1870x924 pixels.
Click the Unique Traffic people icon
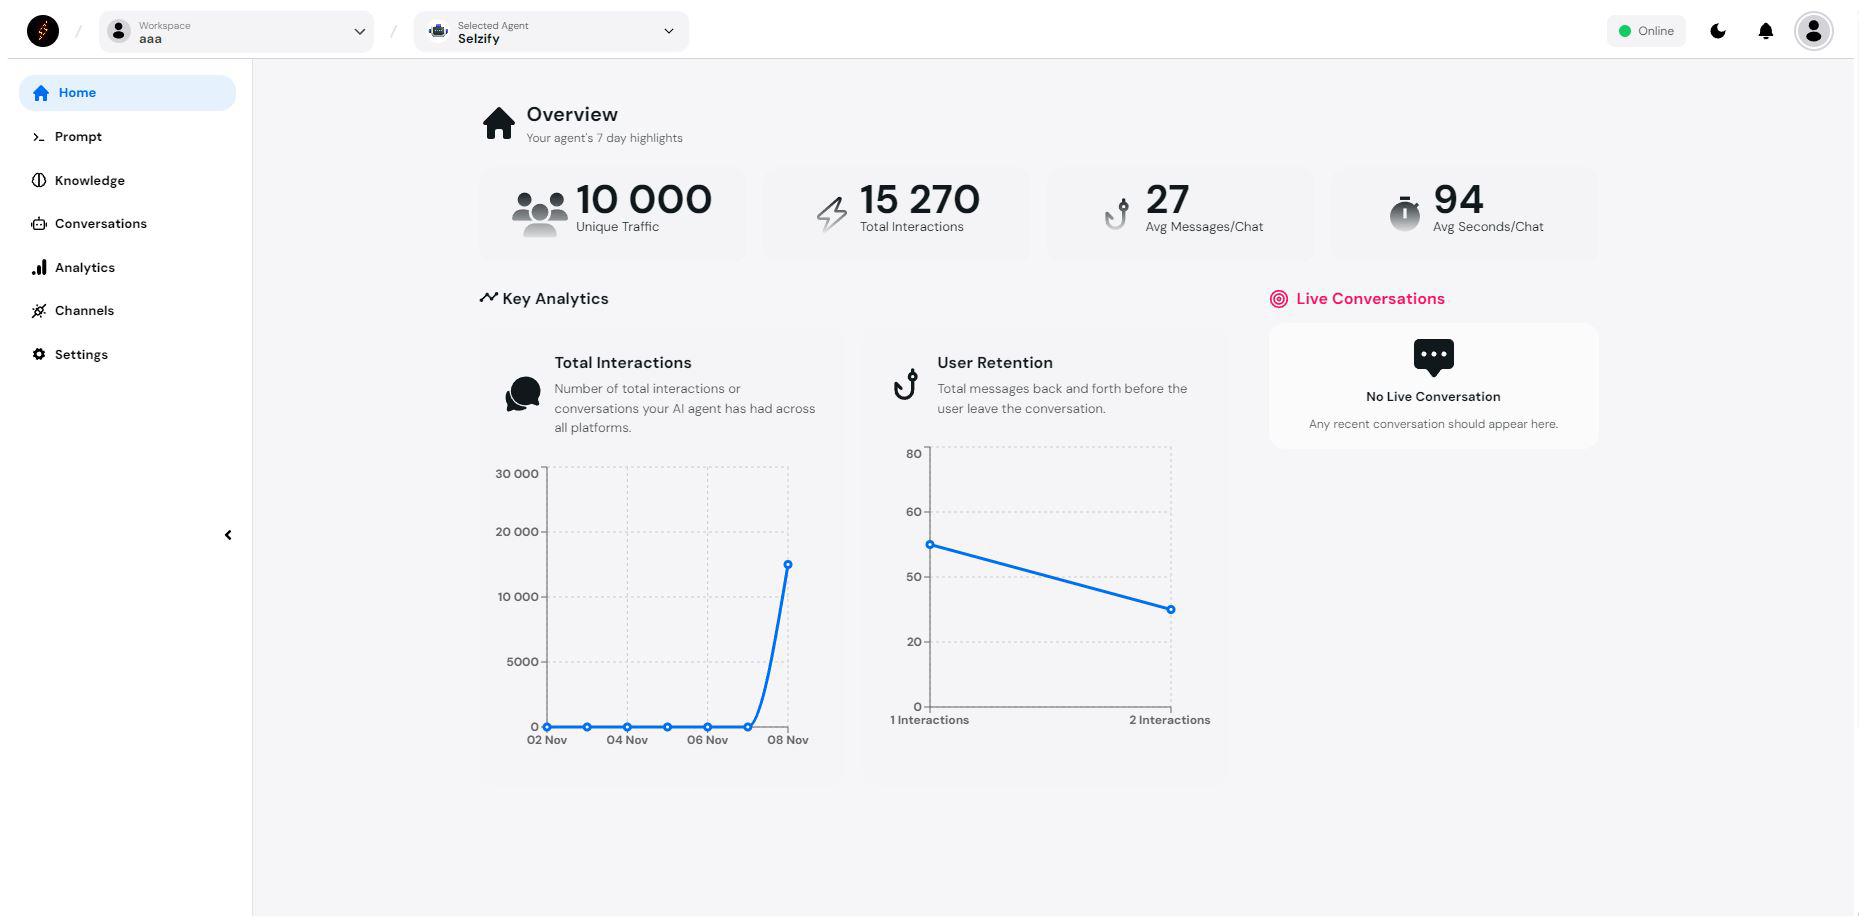539,214
